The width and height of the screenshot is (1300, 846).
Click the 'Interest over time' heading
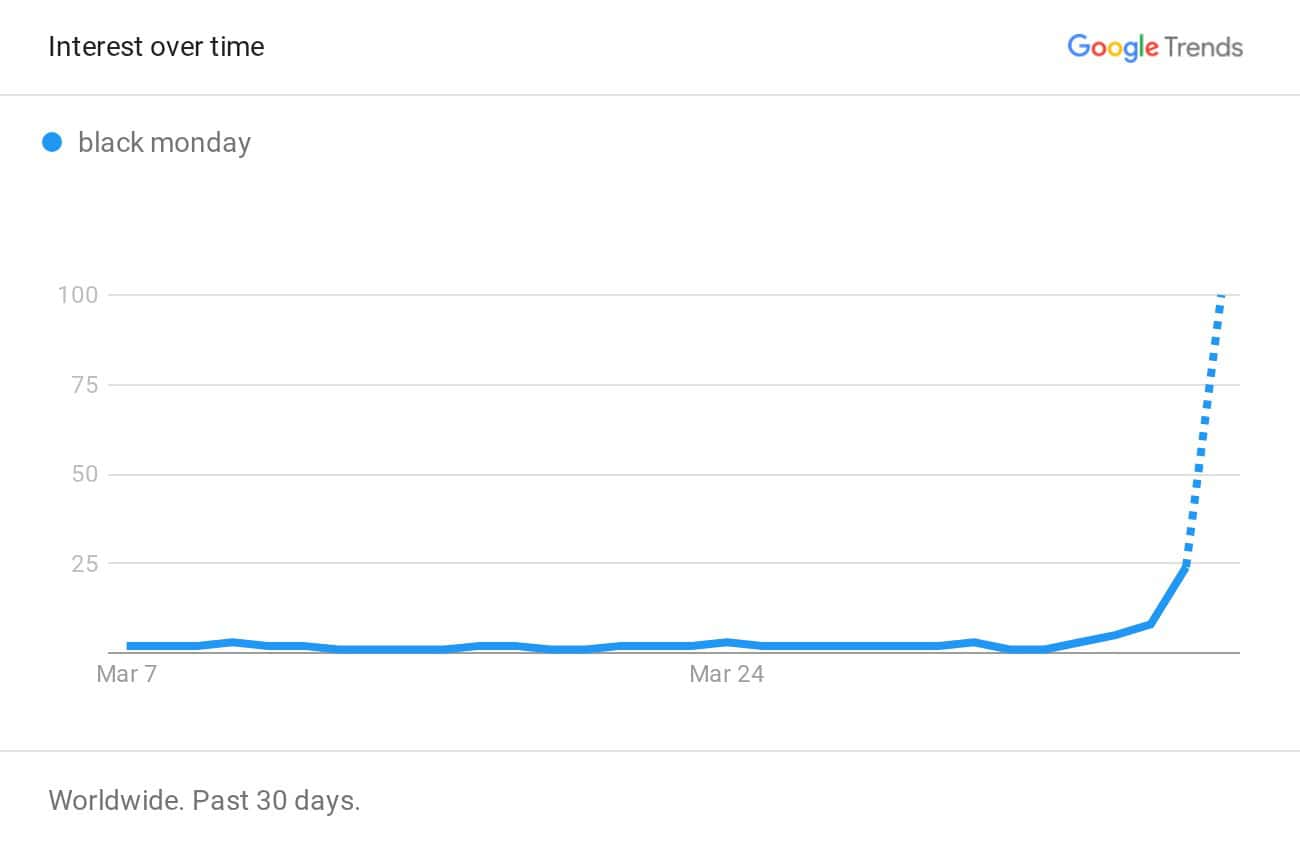156,46
